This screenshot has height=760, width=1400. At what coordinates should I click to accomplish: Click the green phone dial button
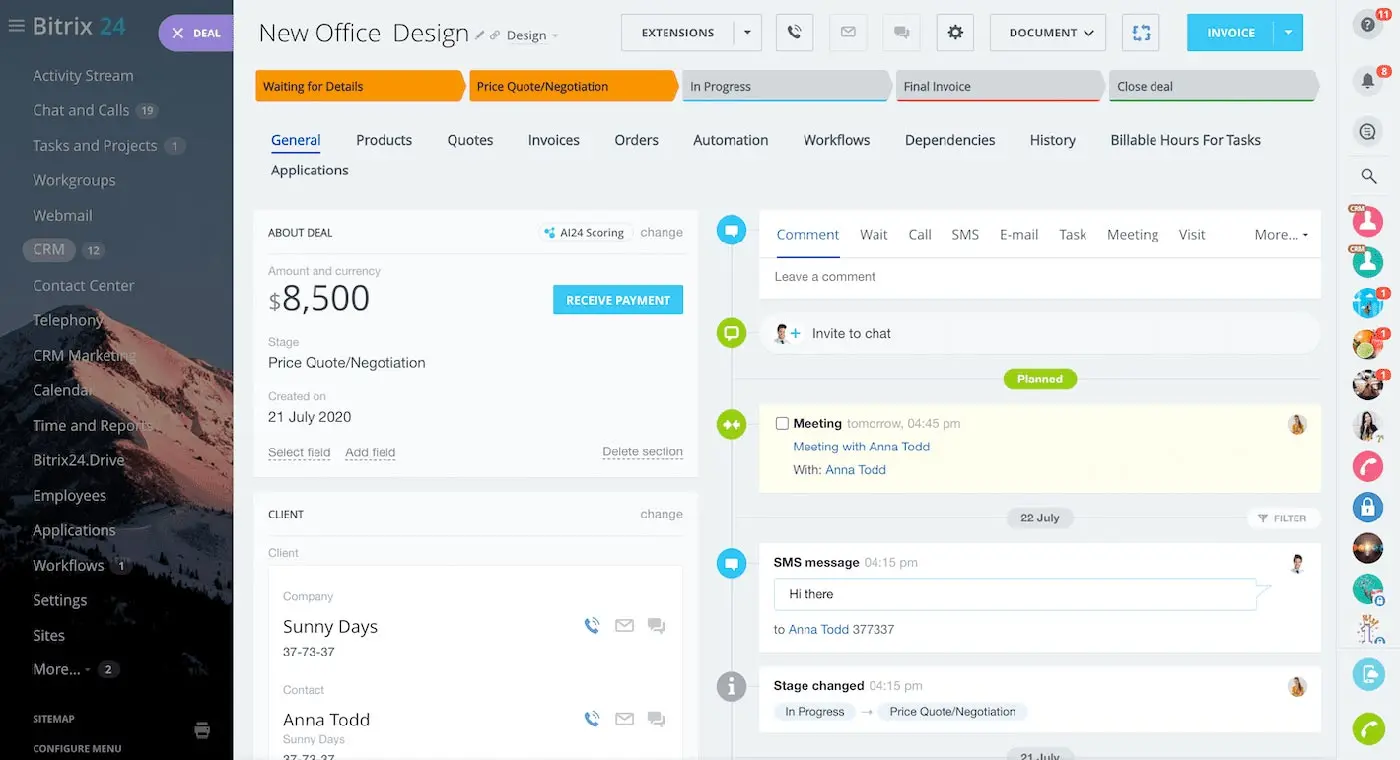[x=1367, y=729]
